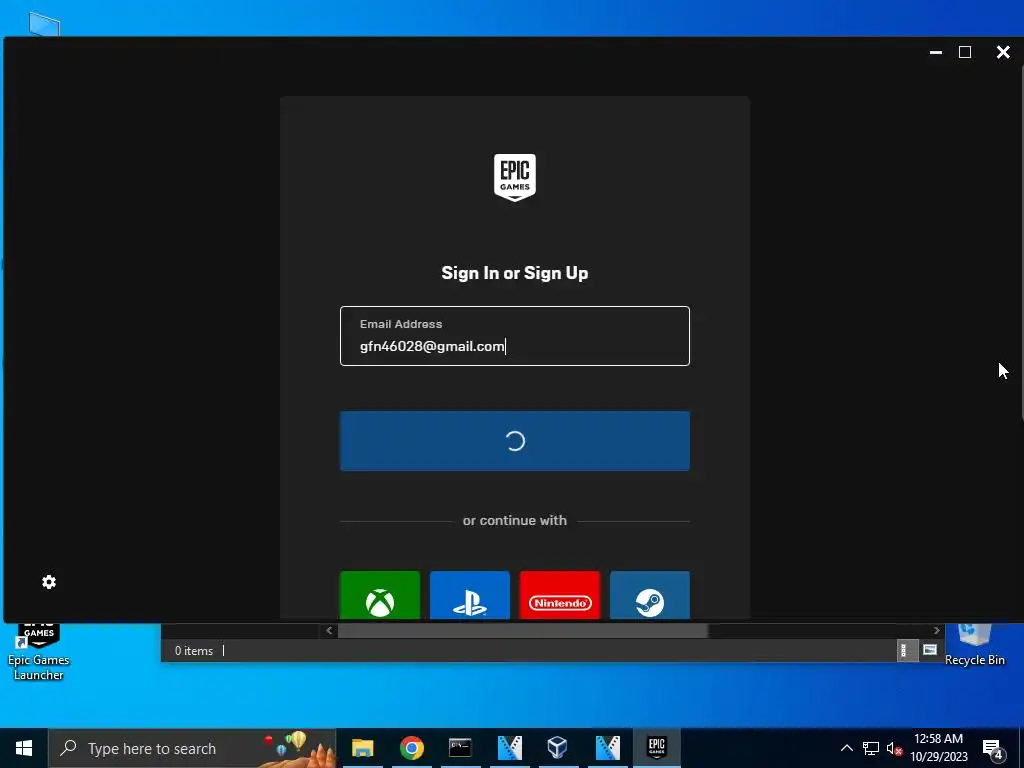The height and width of the screenshot is (768, 1024).
Task: Open the notification center icon
Action: 993,749
